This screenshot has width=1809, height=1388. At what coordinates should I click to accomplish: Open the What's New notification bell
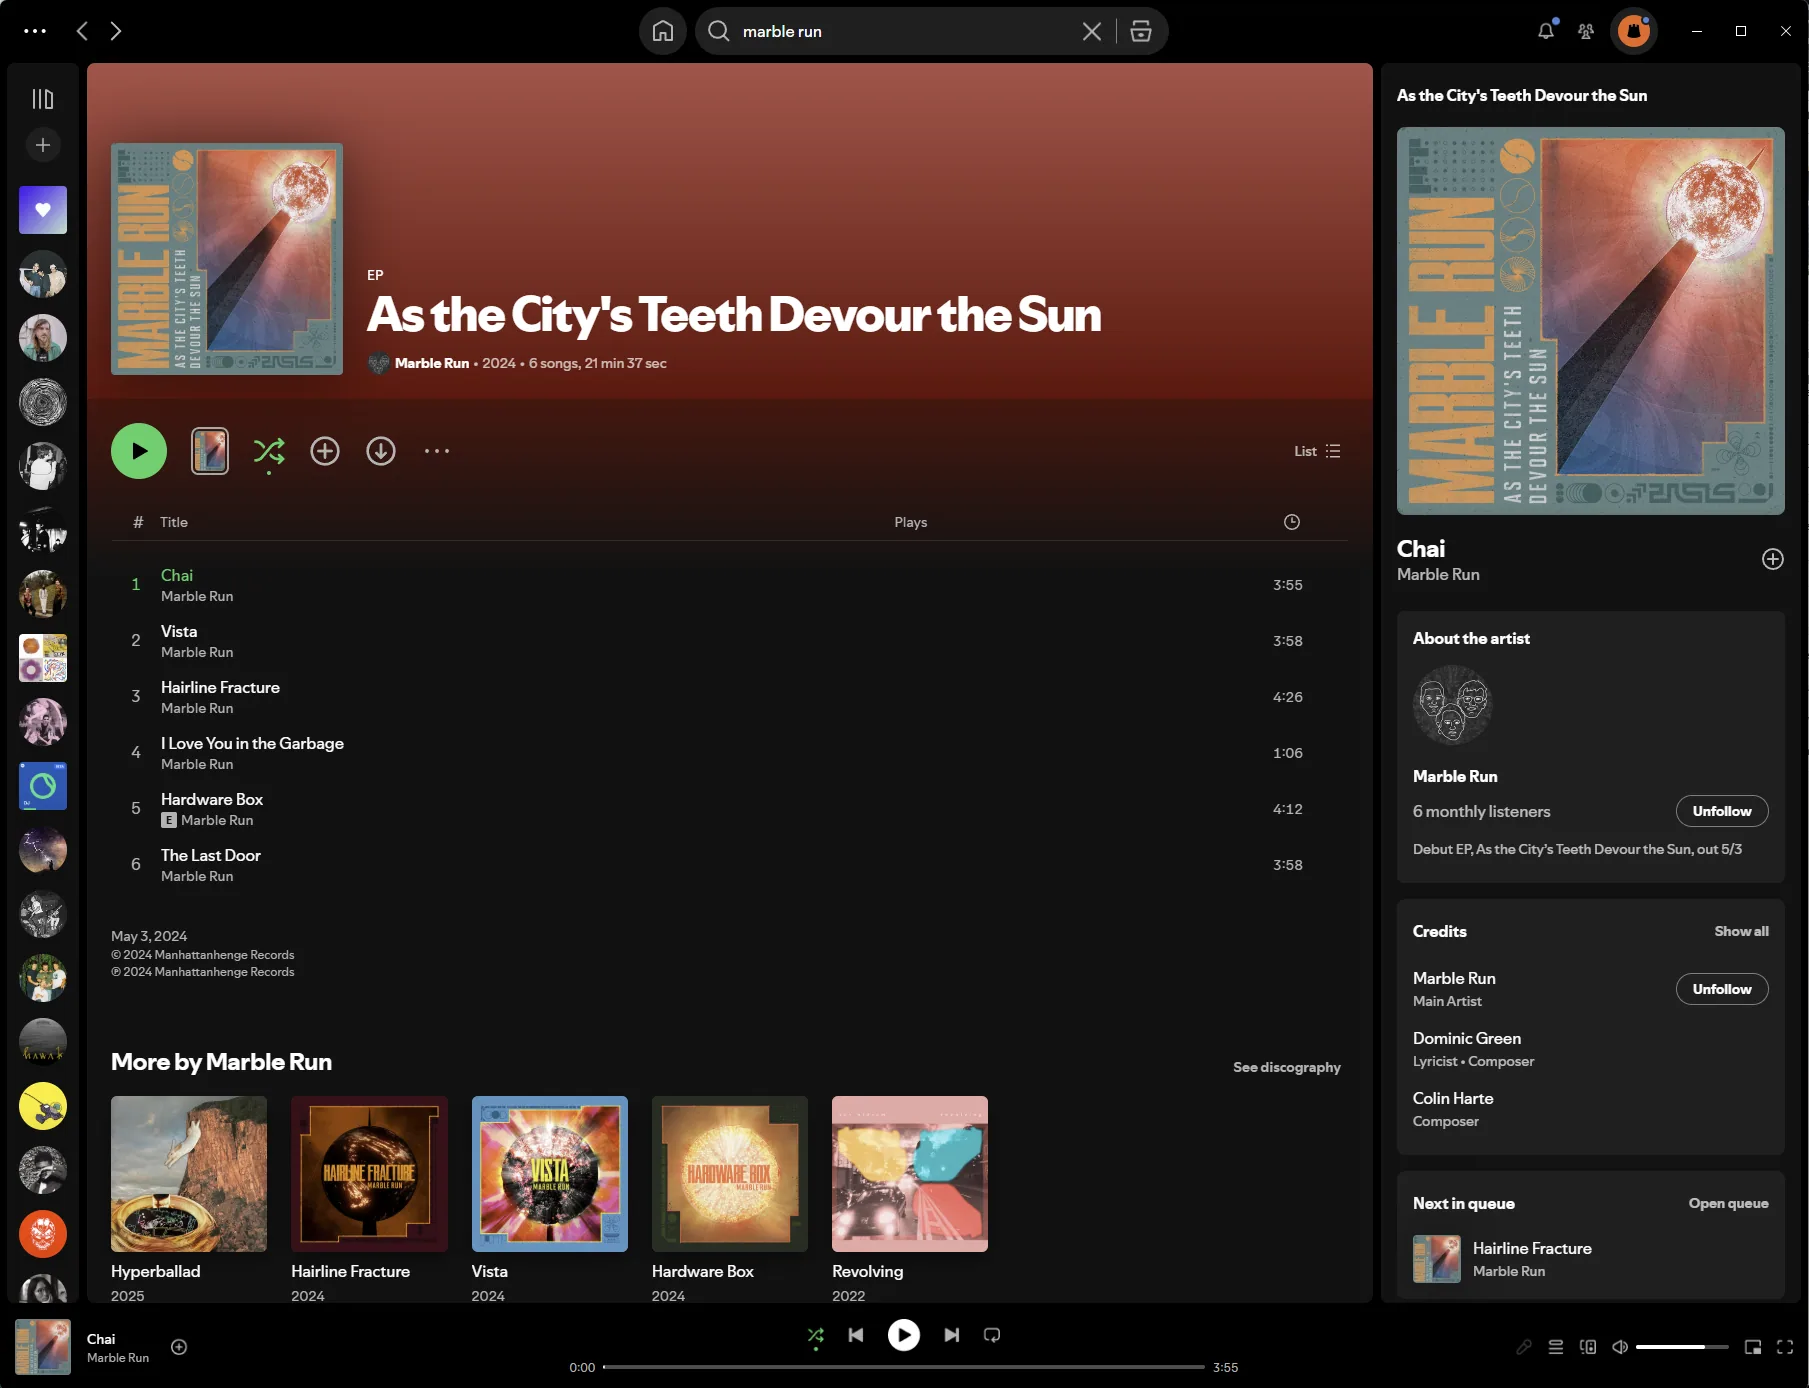pos(1546,31)
